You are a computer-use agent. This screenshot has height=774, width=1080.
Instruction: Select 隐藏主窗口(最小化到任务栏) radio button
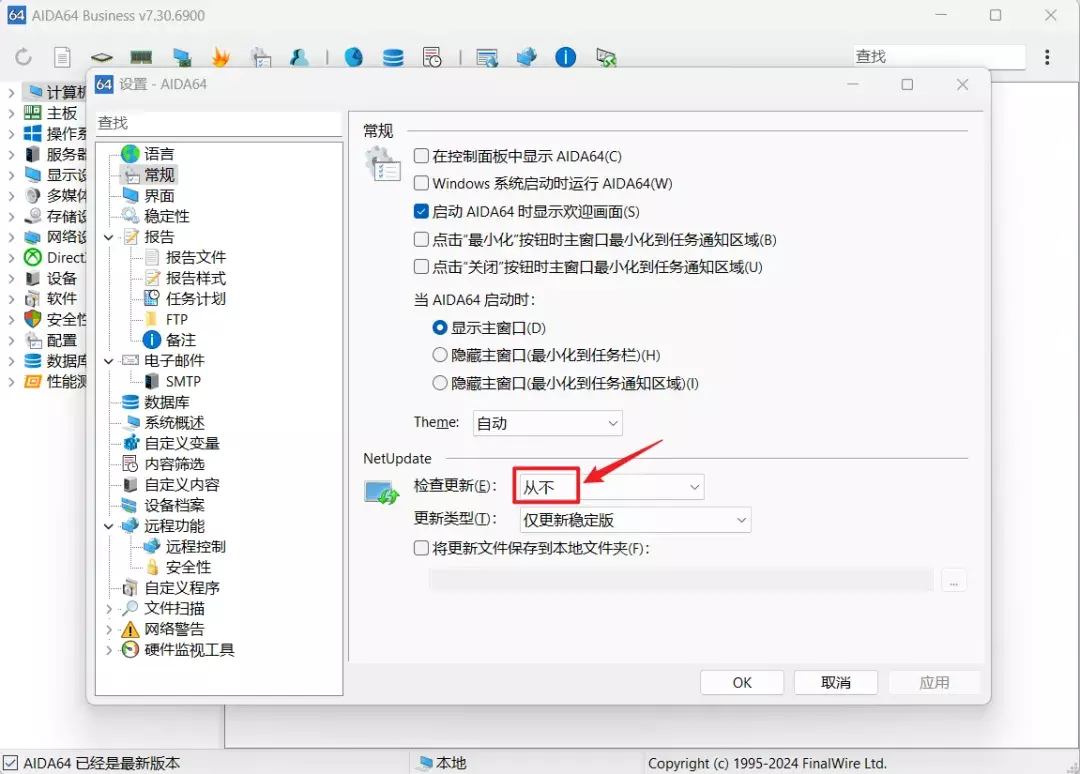439,355
